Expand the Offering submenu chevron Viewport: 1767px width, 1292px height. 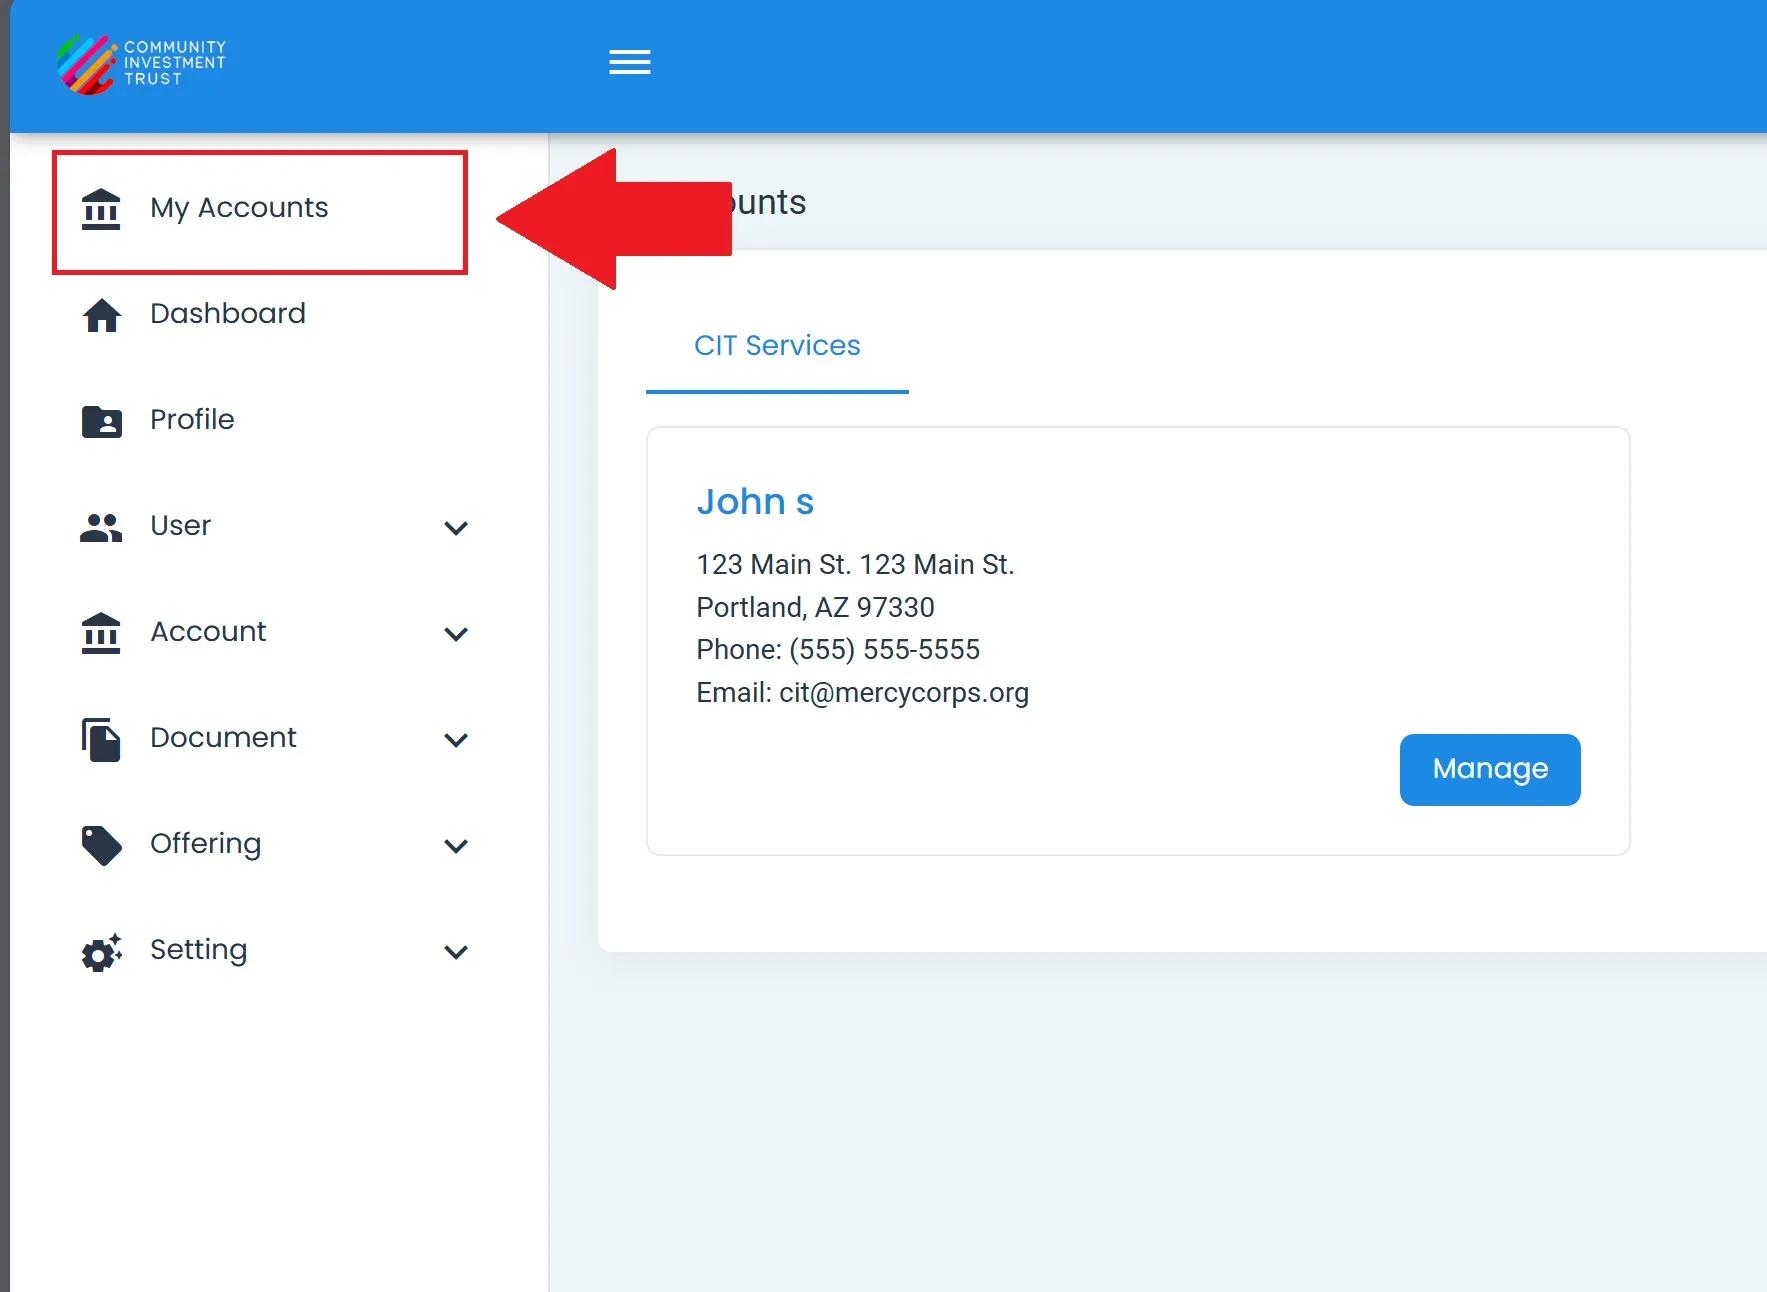456,846
